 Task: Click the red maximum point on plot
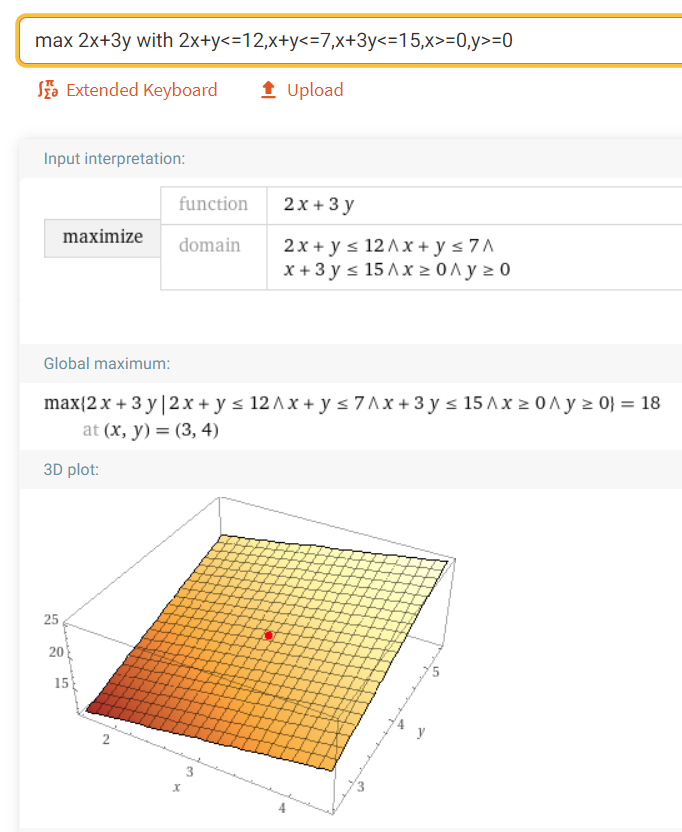[x=269, y=635]
